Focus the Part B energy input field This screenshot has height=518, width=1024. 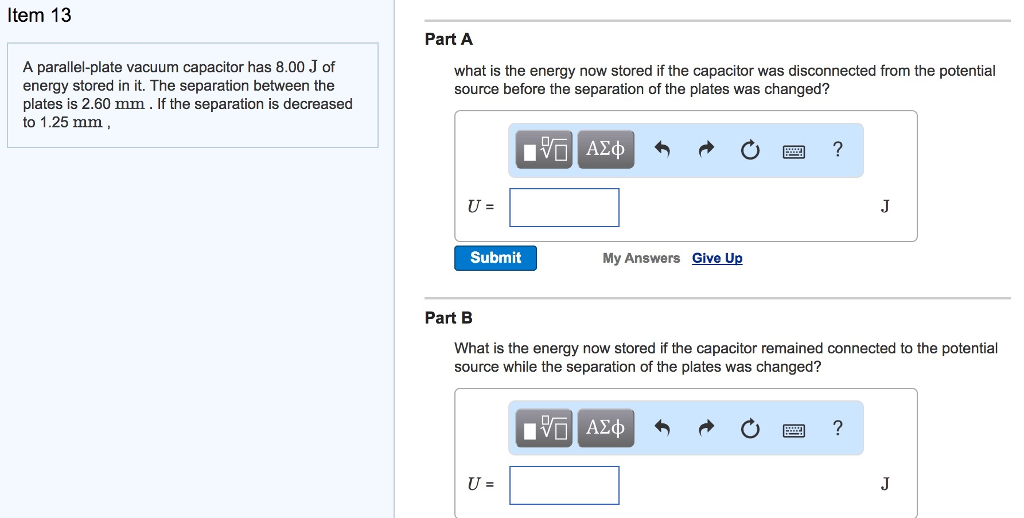(564, 485)
